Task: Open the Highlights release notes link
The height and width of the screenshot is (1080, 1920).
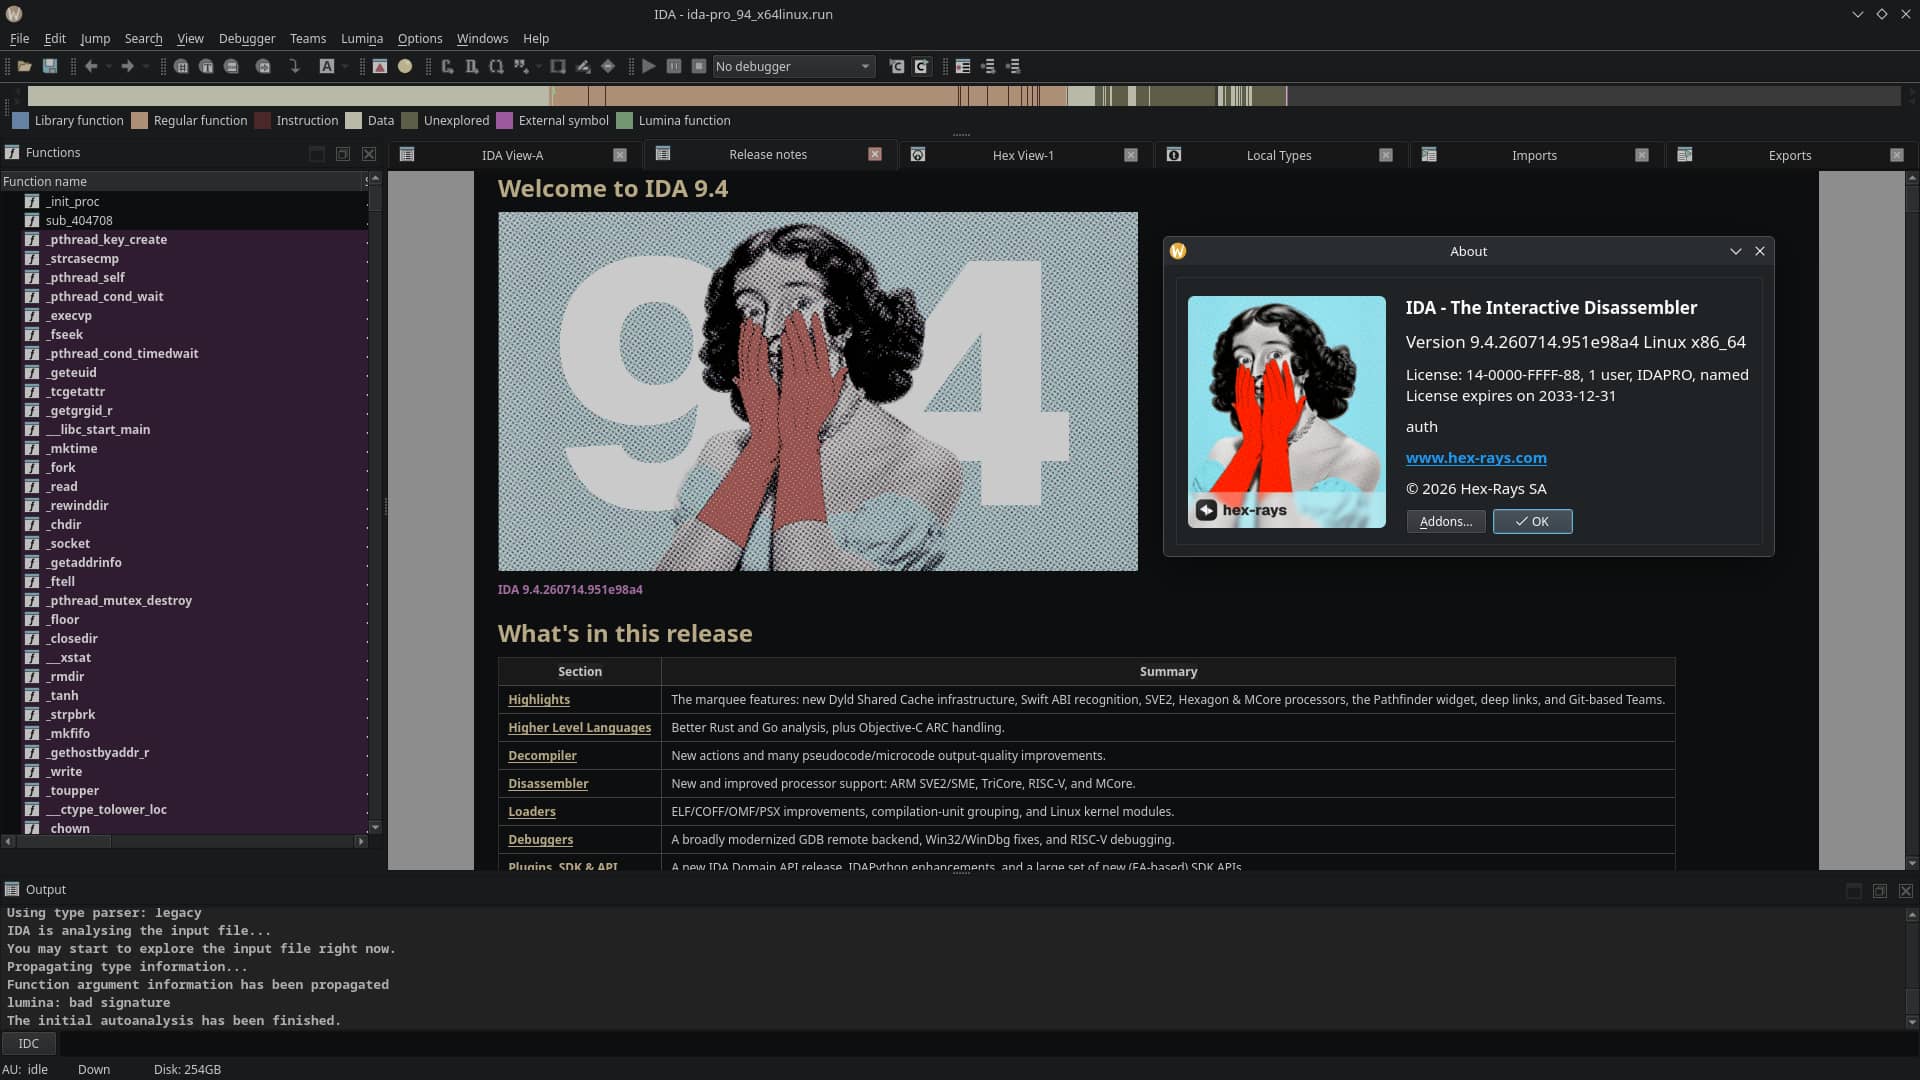Action: click(539, 699)
